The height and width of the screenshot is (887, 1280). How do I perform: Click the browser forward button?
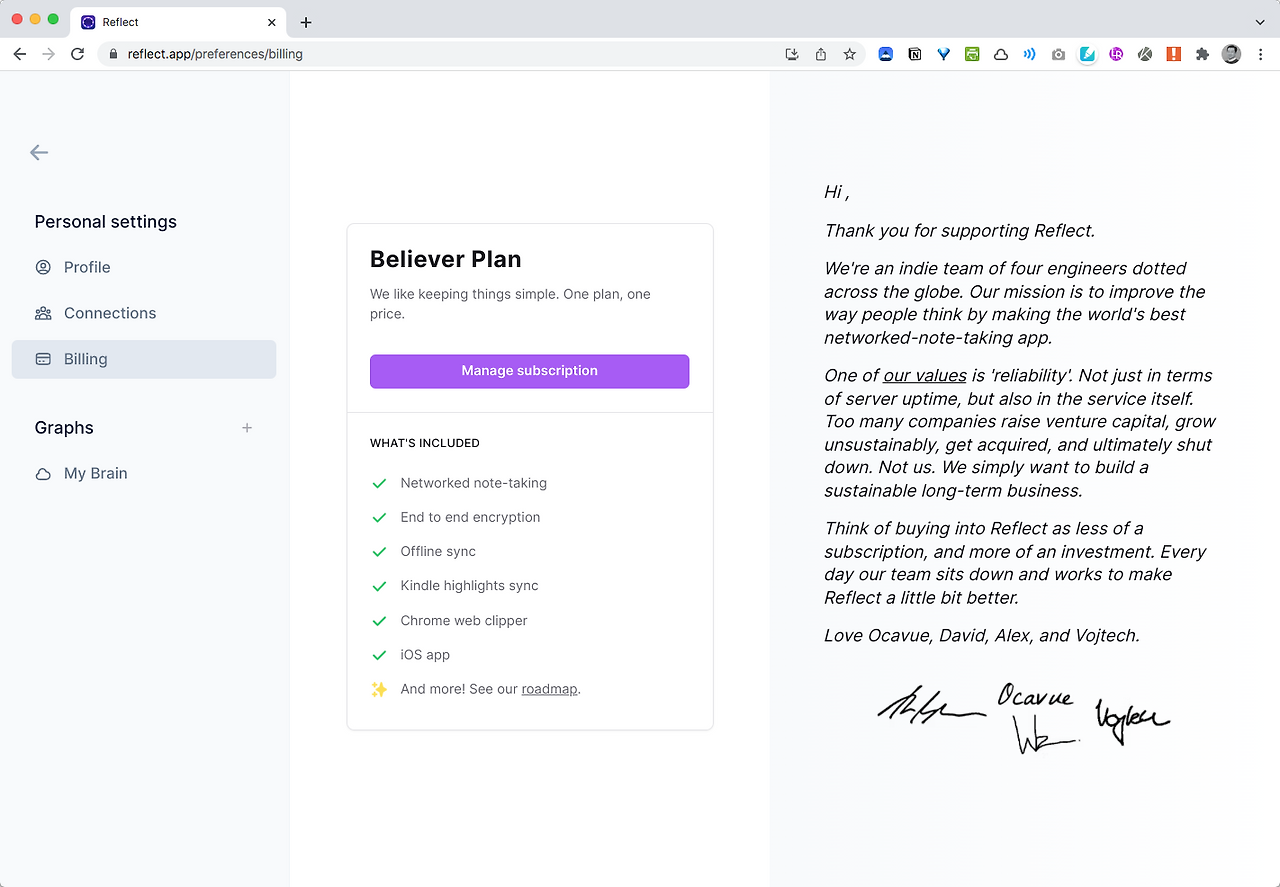[x=48, y=54]
